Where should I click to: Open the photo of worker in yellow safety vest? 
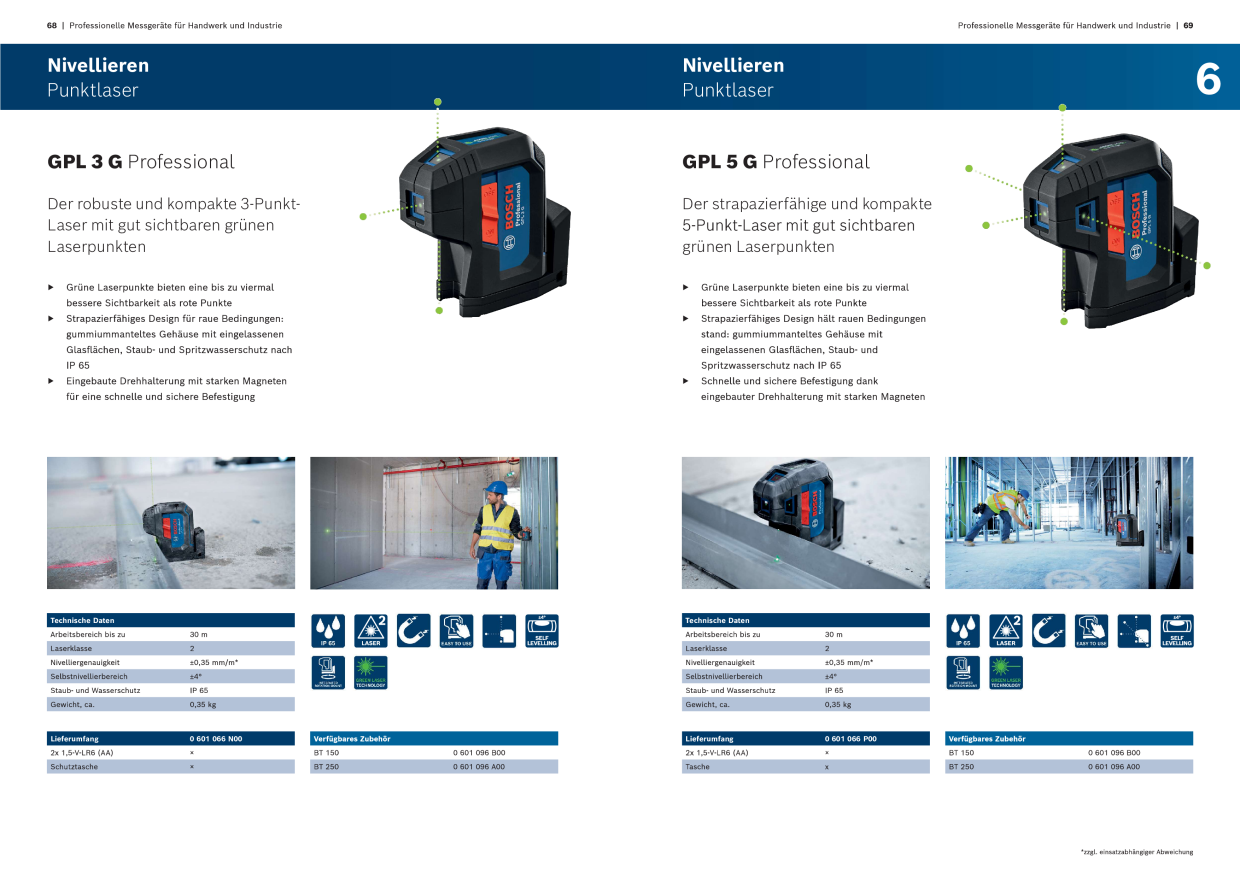[434, 523]
